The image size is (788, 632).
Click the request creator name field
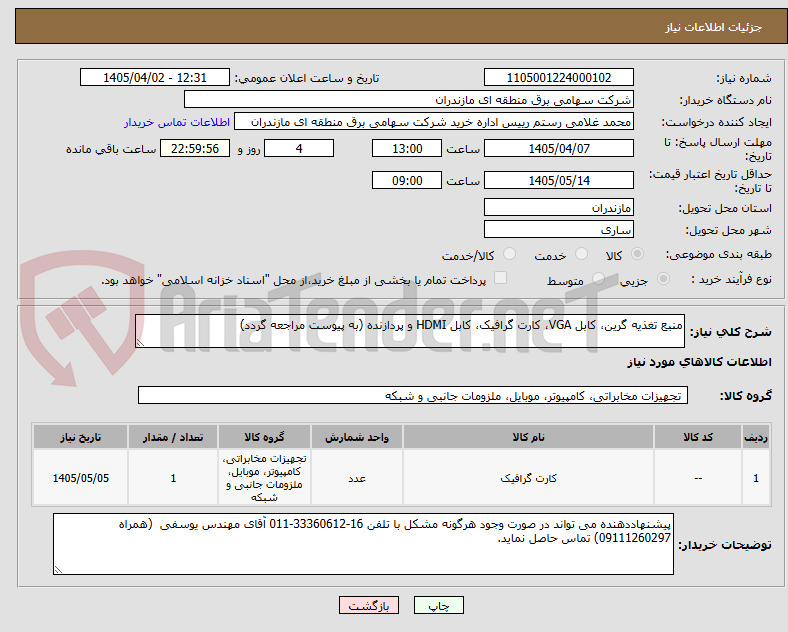click(x=434, y=122)
